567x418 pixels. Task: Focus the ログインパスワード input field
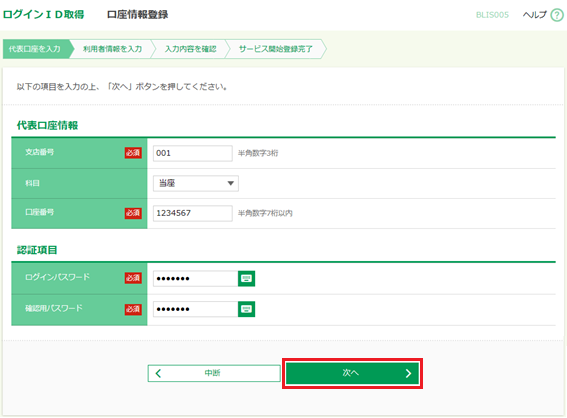point(196,278)
